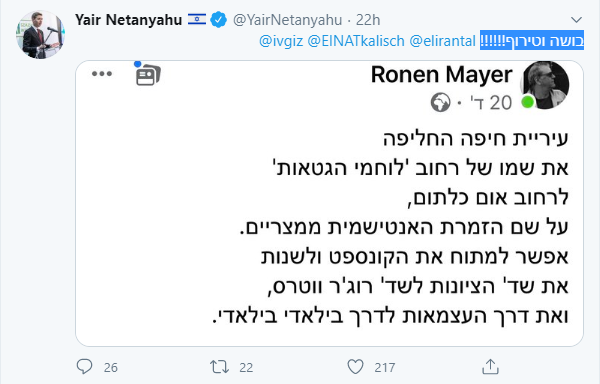The height and width of the screenshot is (384, 600).
Task: Click the @elirantal mention
Action: [x=442, y=41]
